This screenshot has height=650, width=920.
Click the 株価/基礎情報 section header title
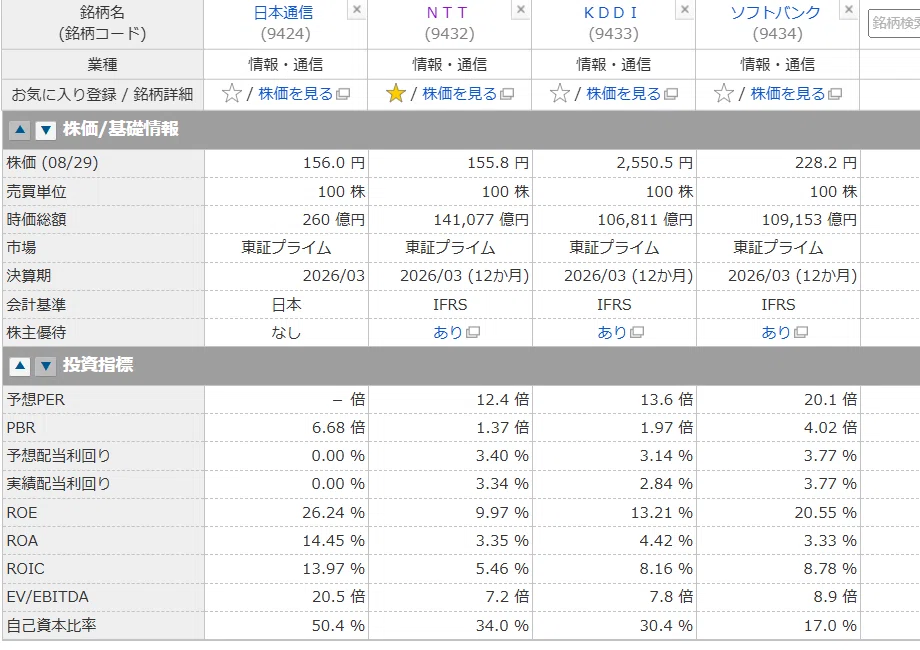121,129
